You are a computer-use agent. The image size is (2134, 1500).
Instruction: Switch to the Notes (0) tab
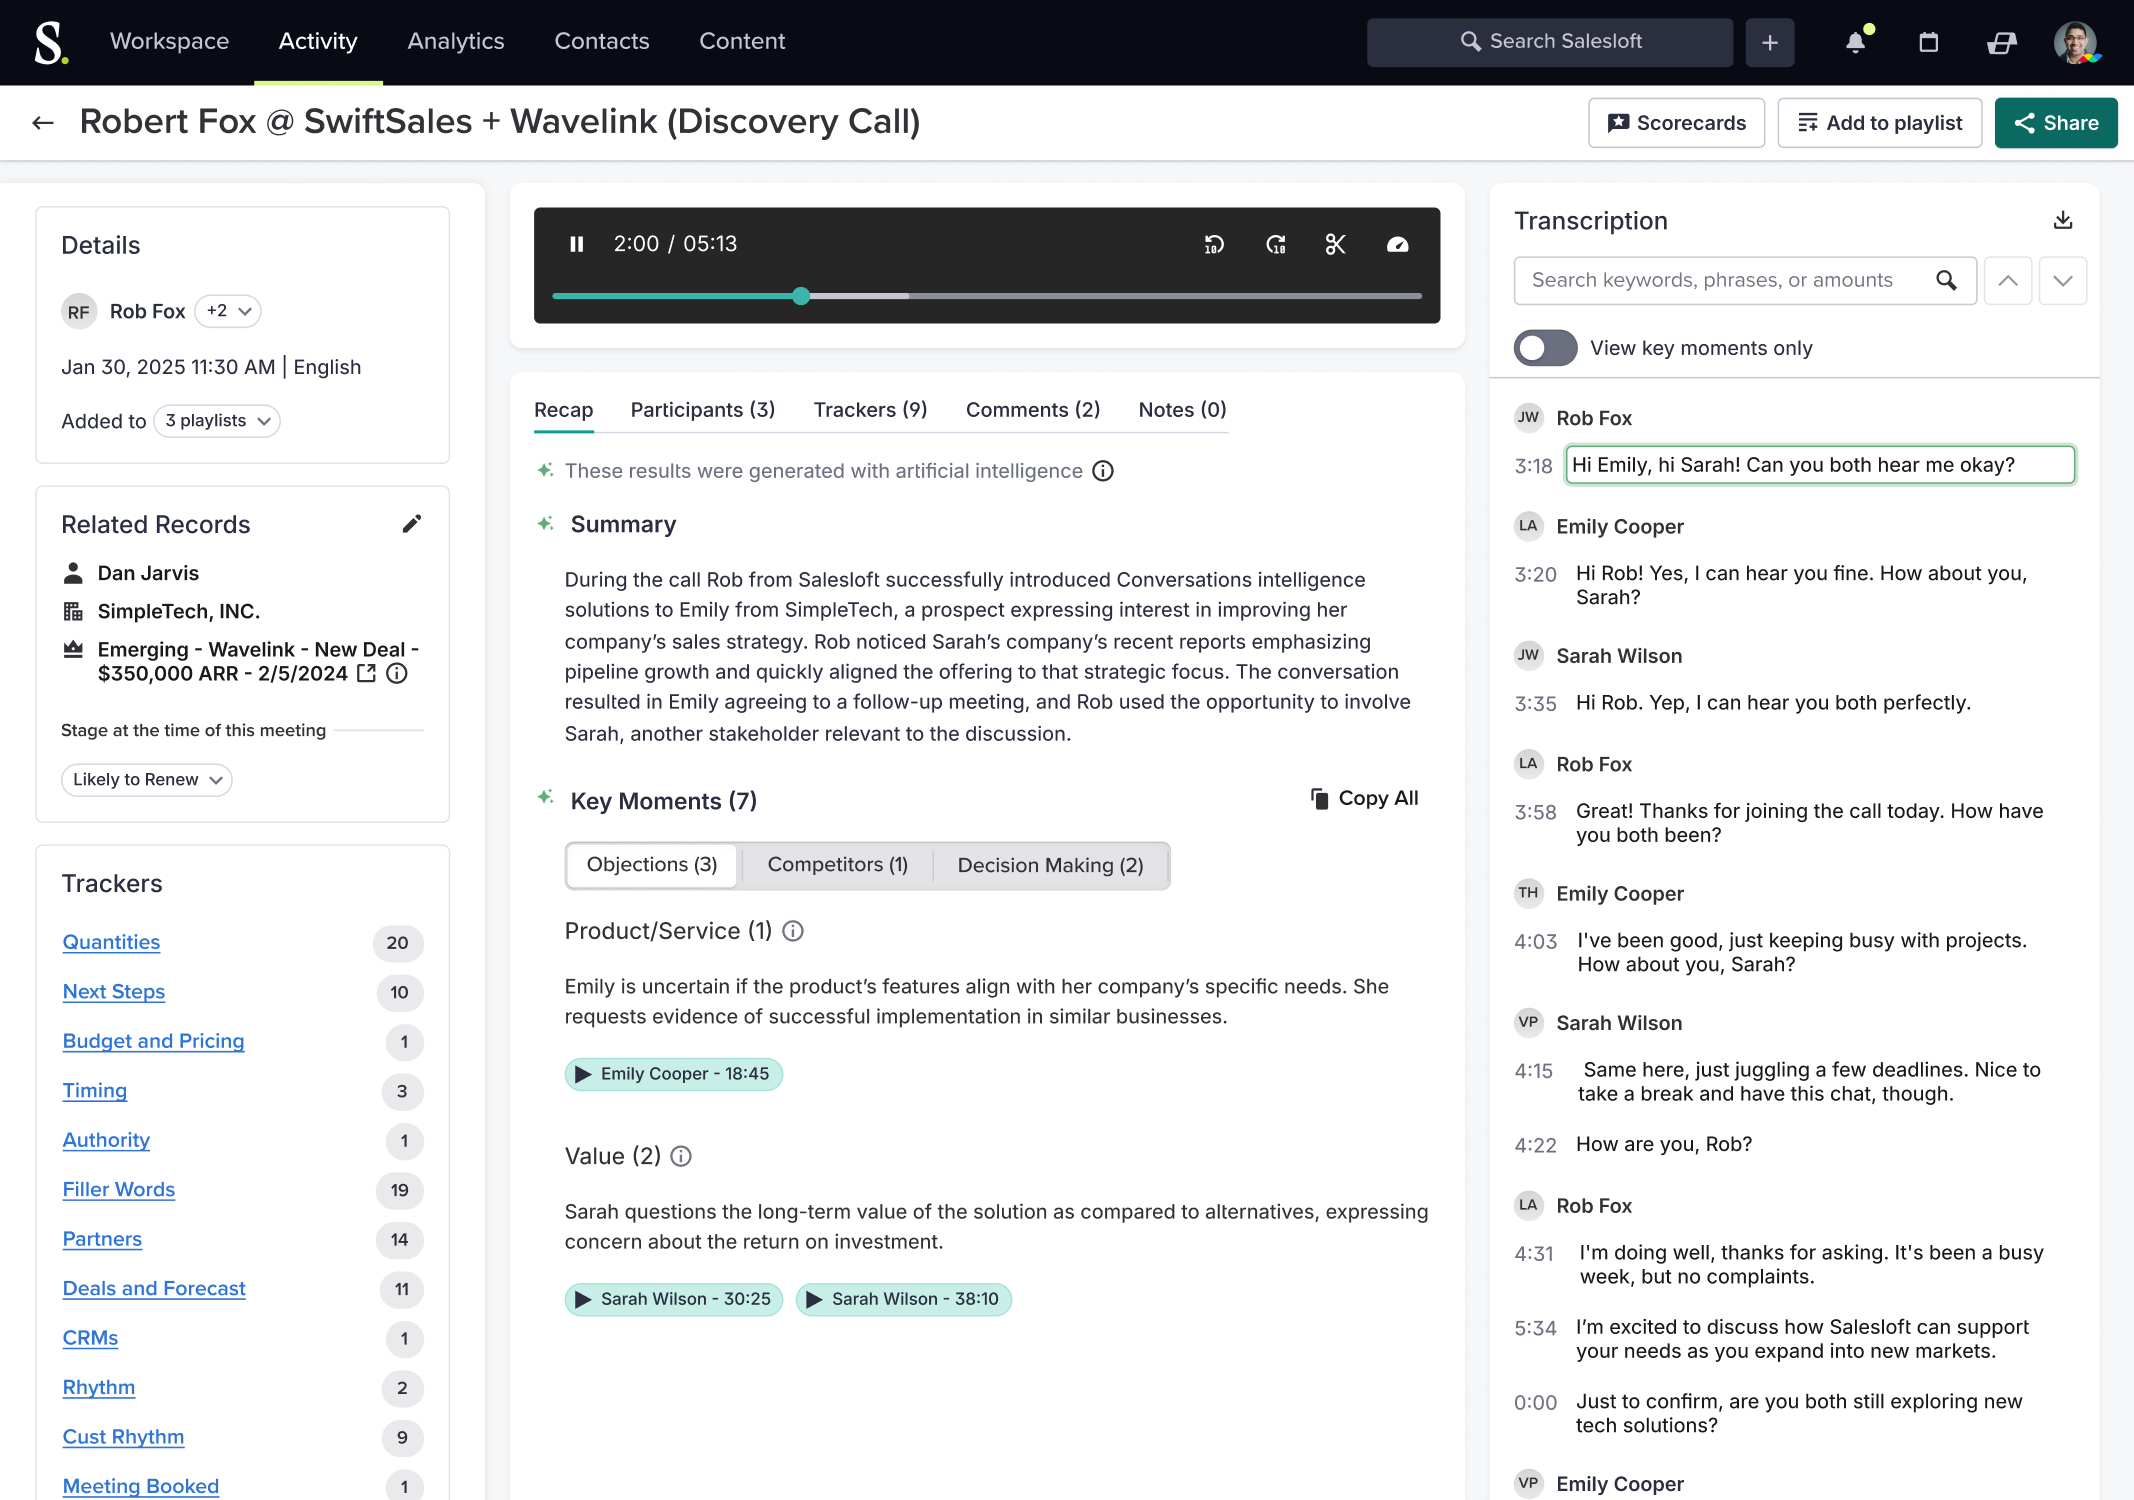pos(1183,410)
